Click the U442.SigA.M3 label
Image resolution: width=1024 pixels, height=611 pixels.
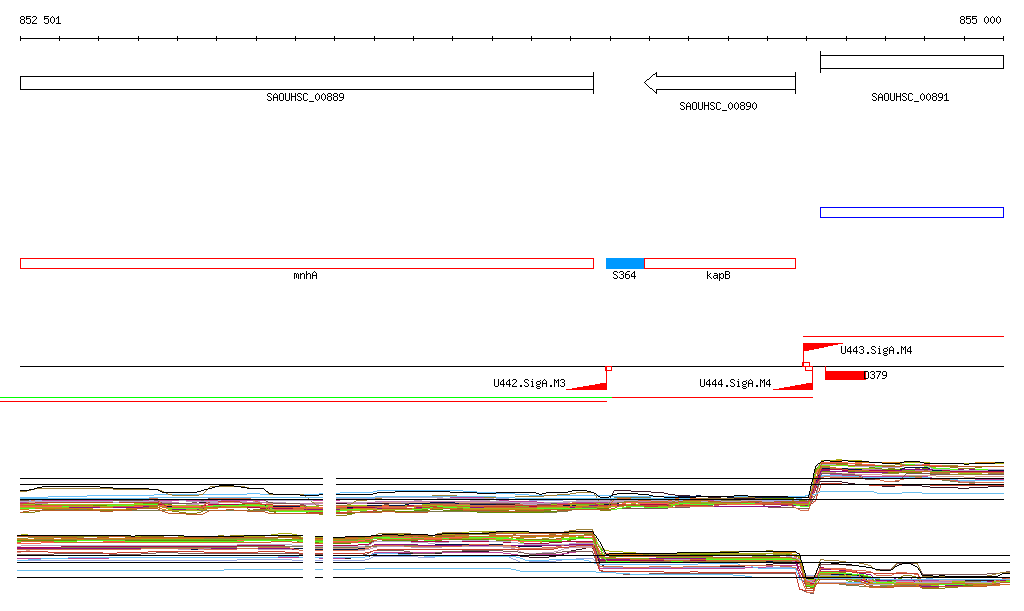(x=529, y=383)
